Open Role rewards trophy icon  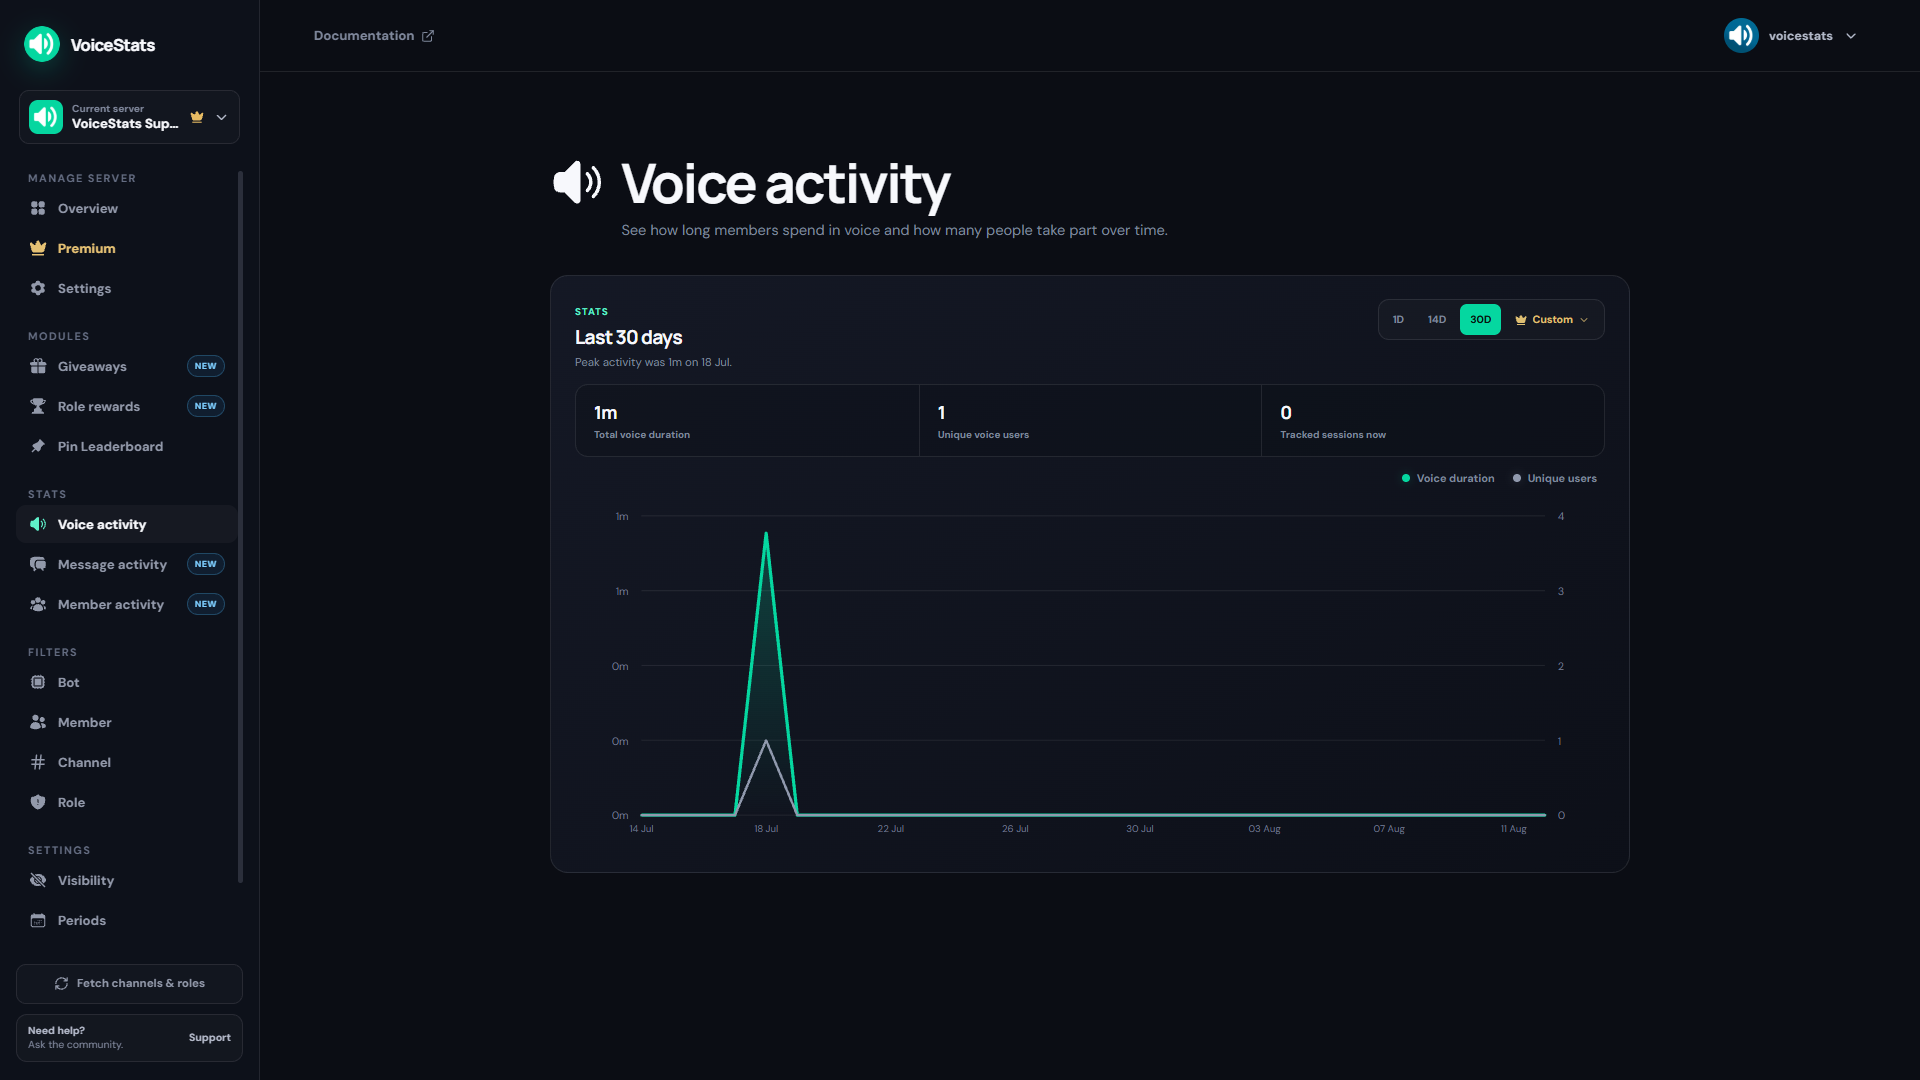click(x=38, y=406)
